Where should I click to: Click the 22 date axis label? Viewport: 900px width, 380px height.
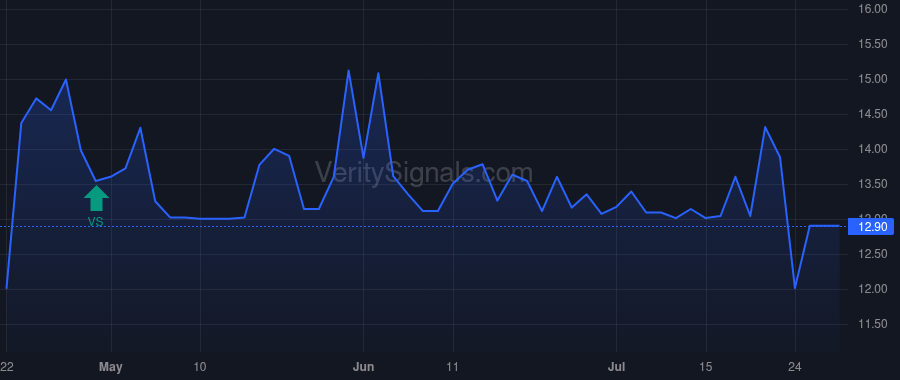[6, 367]
